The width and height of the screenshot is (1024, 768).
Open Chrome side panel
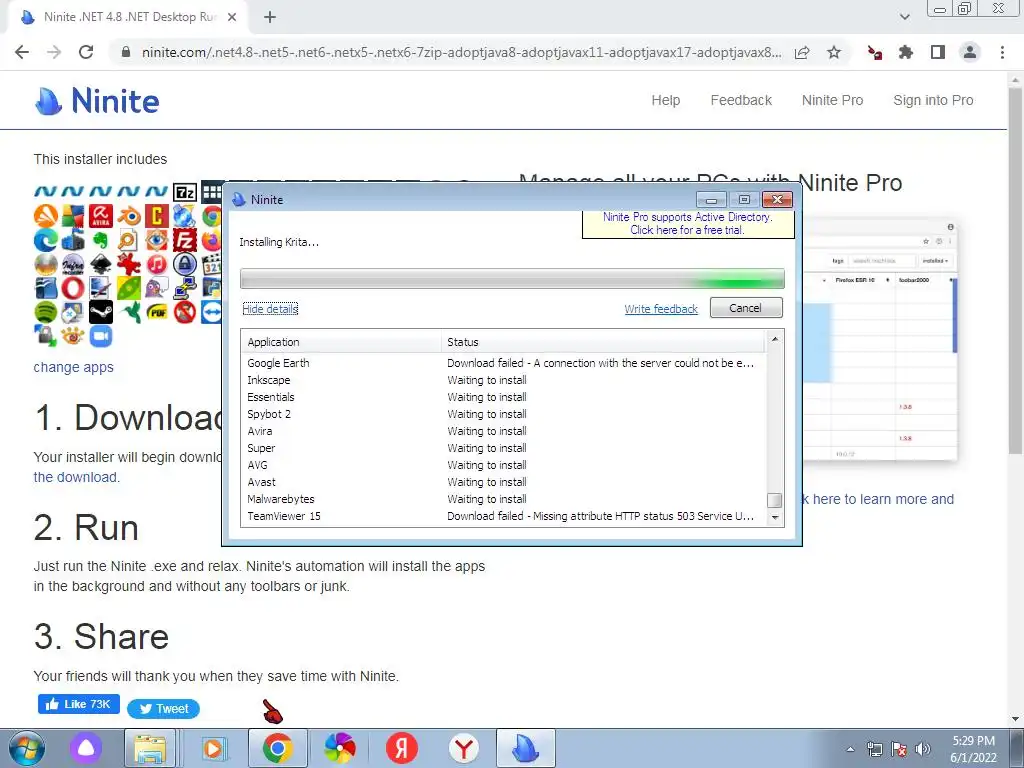tap(938, 52)
